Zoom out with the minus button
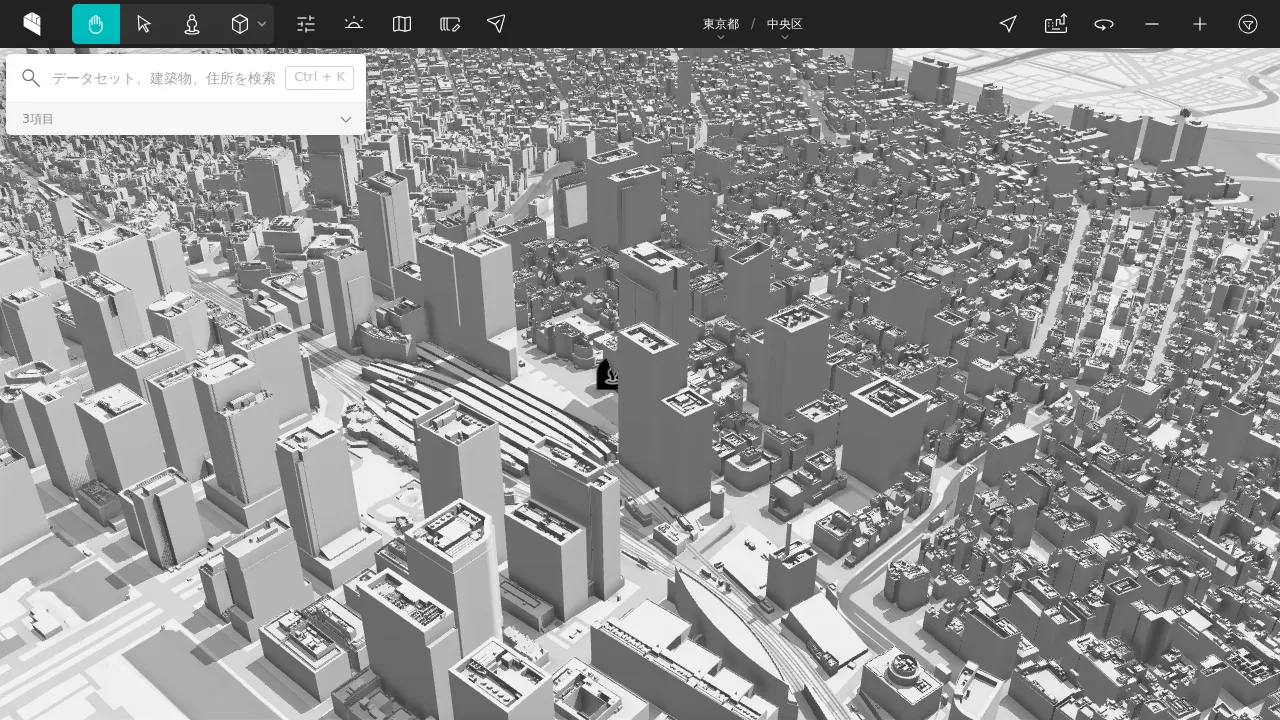Viewport: 1280px width, 720px height. coord(1151,24)
